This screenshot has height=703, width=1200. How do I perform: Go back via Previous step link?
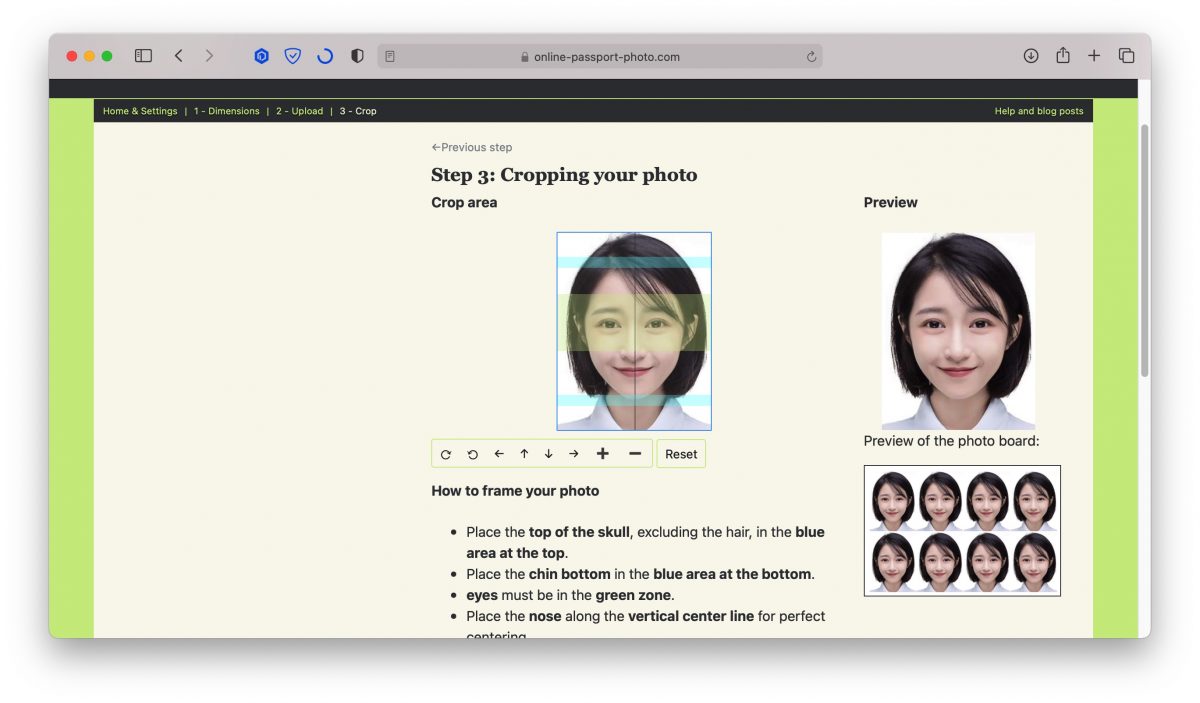click(472, 147)
